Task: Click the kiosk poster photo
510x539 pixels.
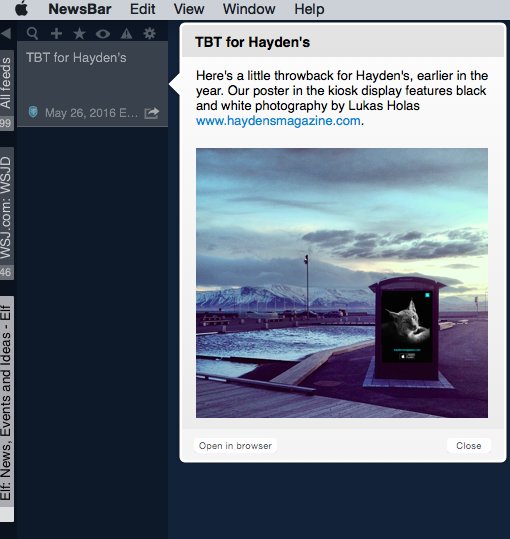Action: point(342,283)
